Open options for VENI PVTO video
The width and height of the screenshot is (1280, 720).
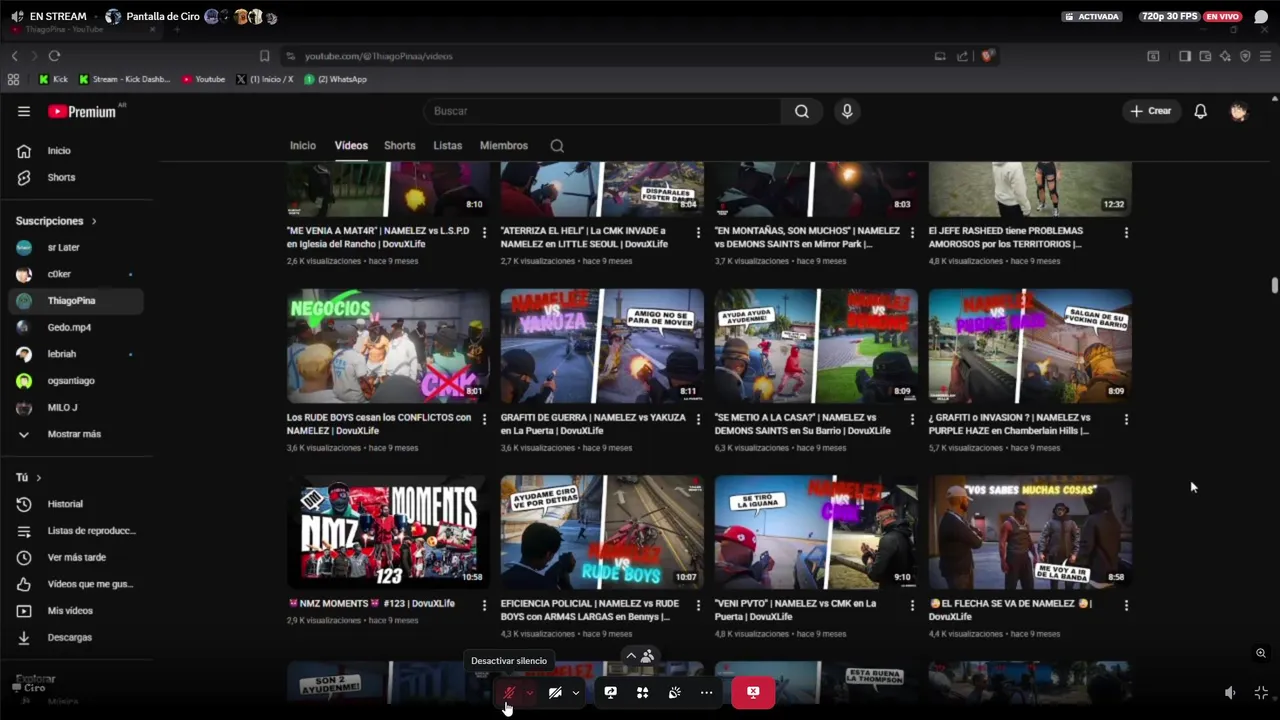tap(912, 605)
